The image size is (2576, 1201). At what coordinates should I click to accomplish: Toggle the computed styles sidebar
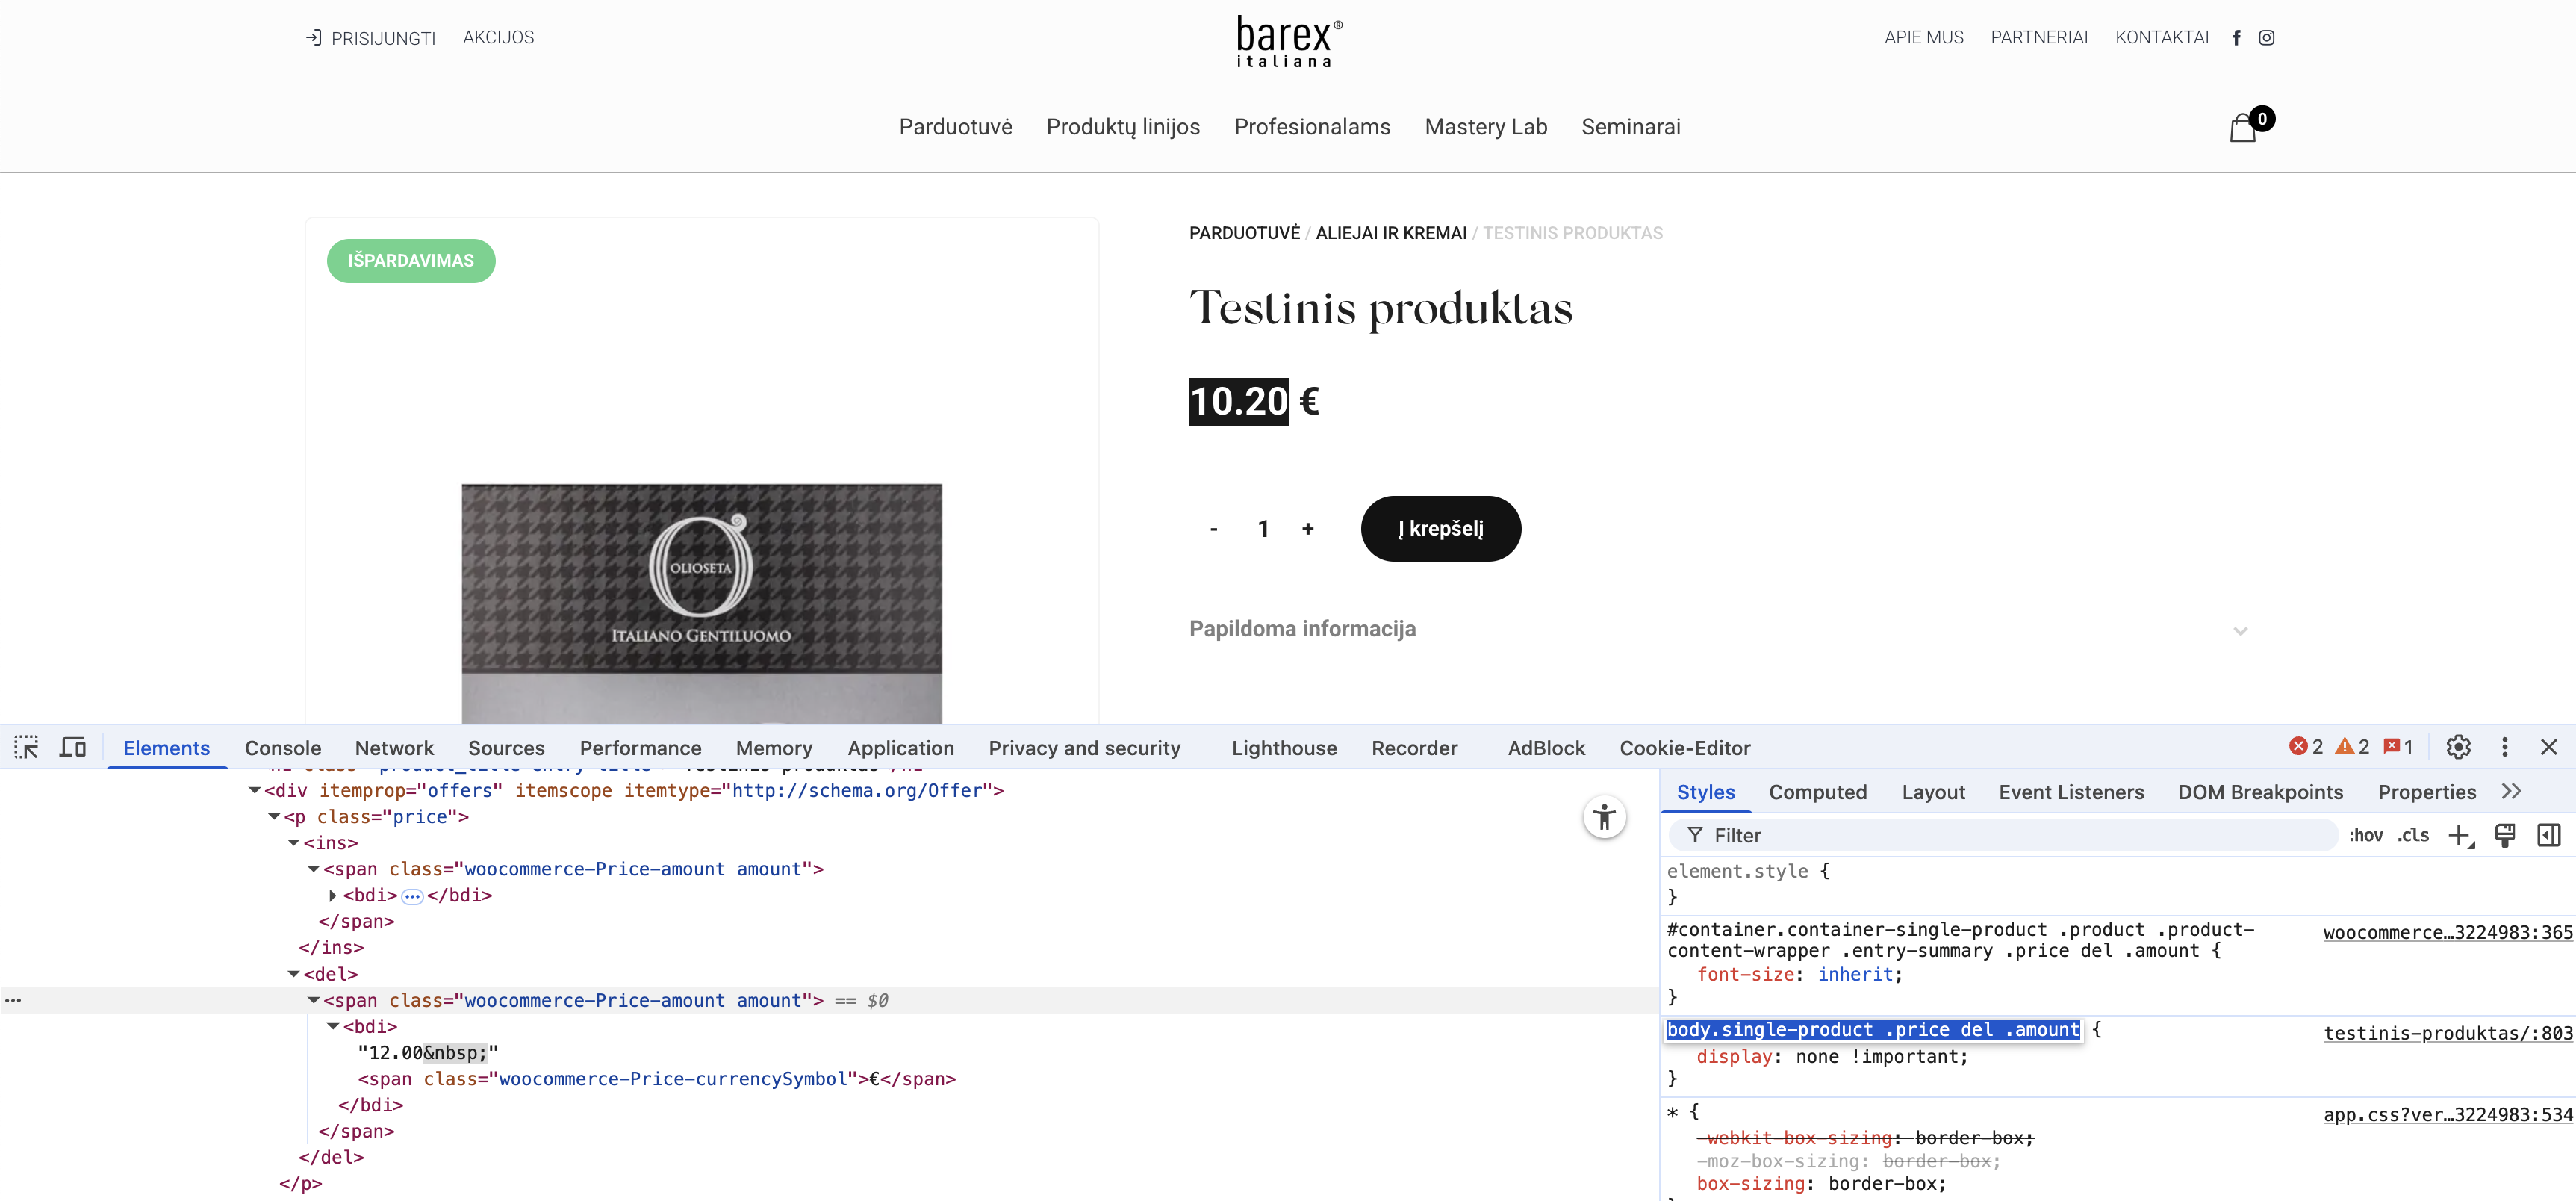tap(2549, 835)
